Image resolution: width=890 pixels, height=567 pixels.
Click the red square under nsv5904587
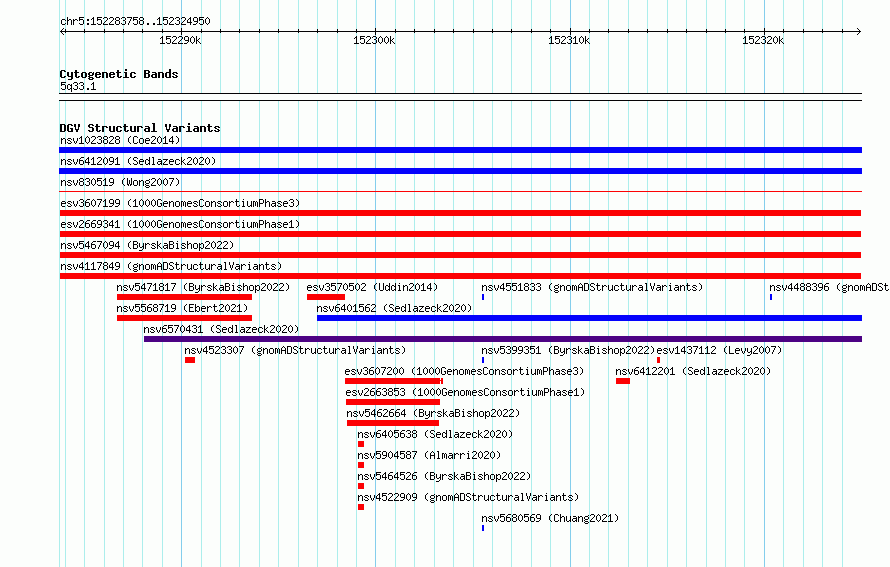click(361, 465)
